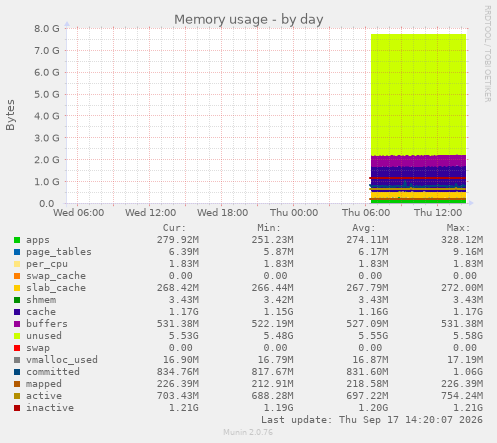Click the 'Max:' column header
The image size is (497, 443).
tap(458, 228)
